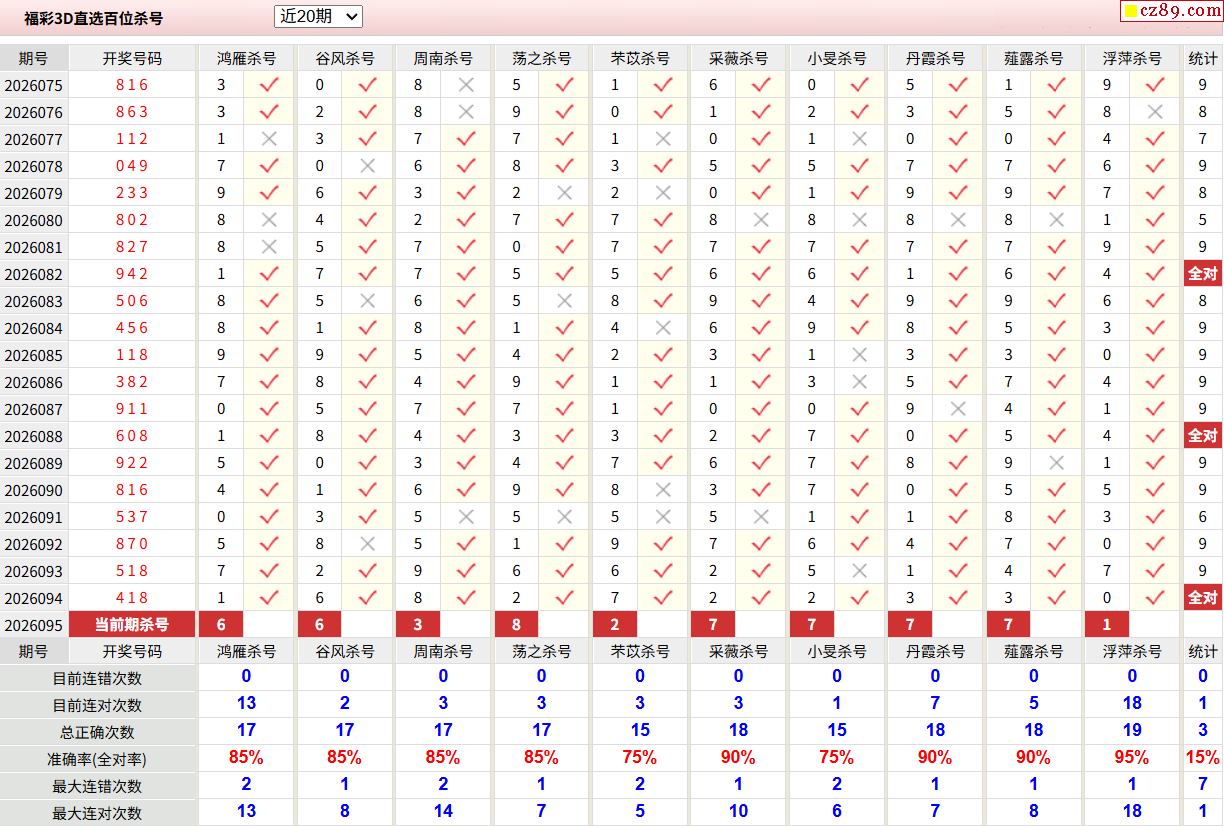The height and width of the screenshot is (826, 1224).
Task: Click the 全对 badge in row 2026082
Action: [1203, 274]
